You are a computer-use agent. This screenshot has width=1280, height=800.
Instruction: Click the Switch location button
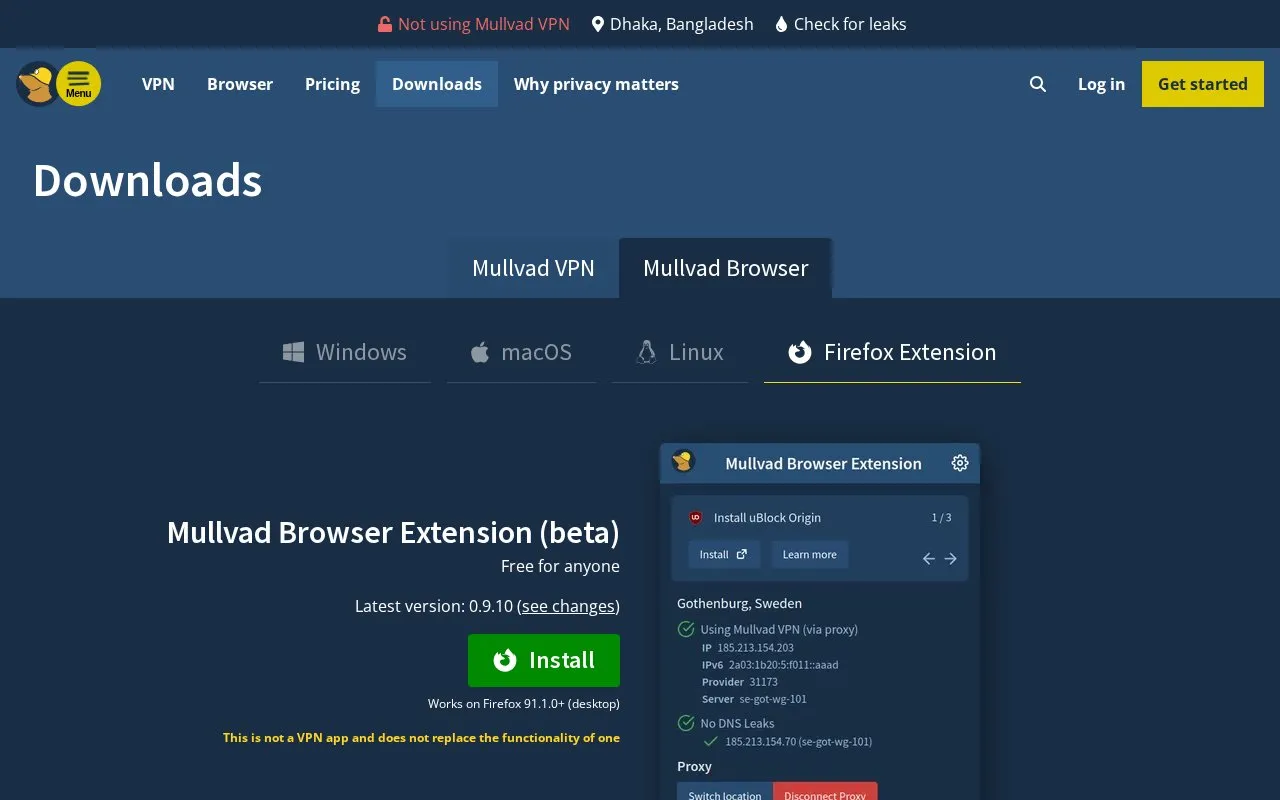725,793
